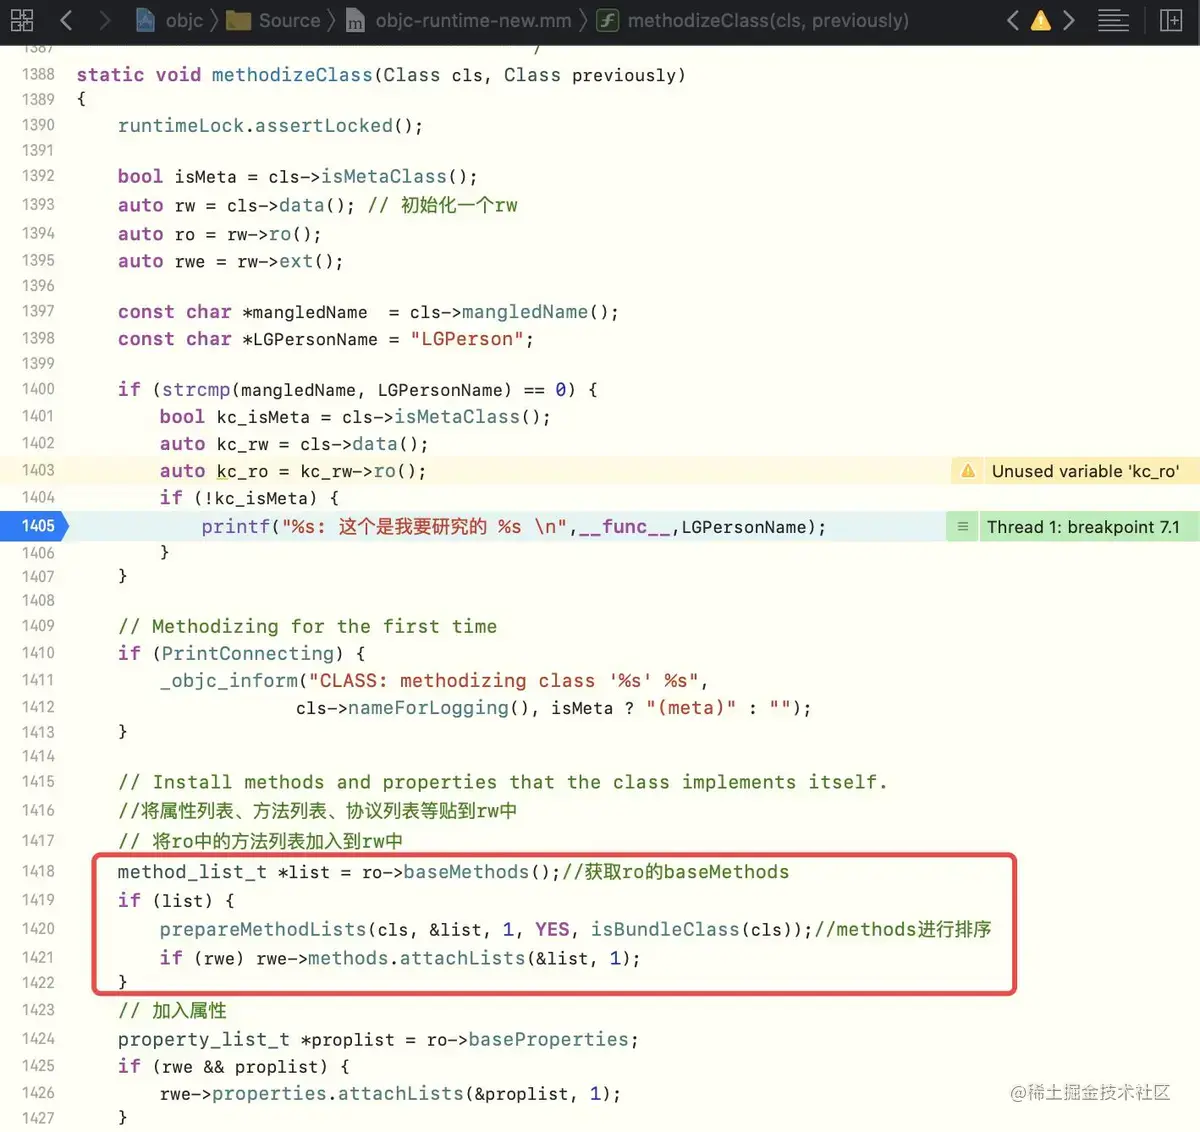
Task: Click strcmp call on line 1400
Action: coord(196,390)
